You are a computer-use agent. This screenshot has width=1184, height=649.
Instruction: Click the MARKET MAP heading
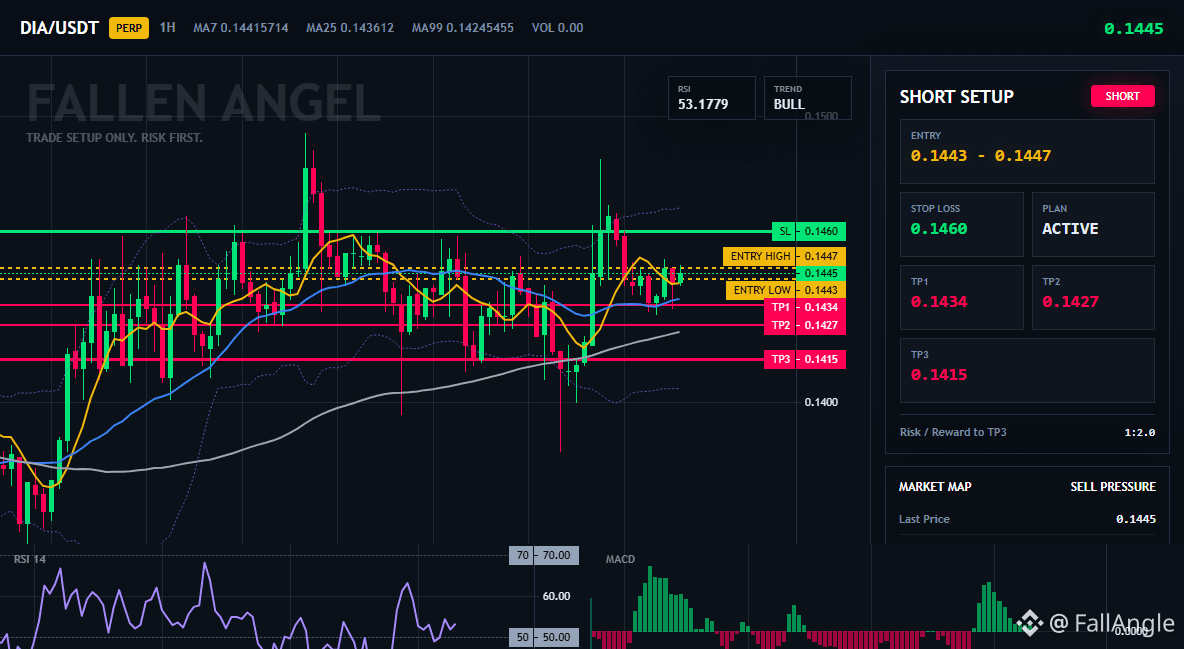pyautogui.click(x=935, y=487)
